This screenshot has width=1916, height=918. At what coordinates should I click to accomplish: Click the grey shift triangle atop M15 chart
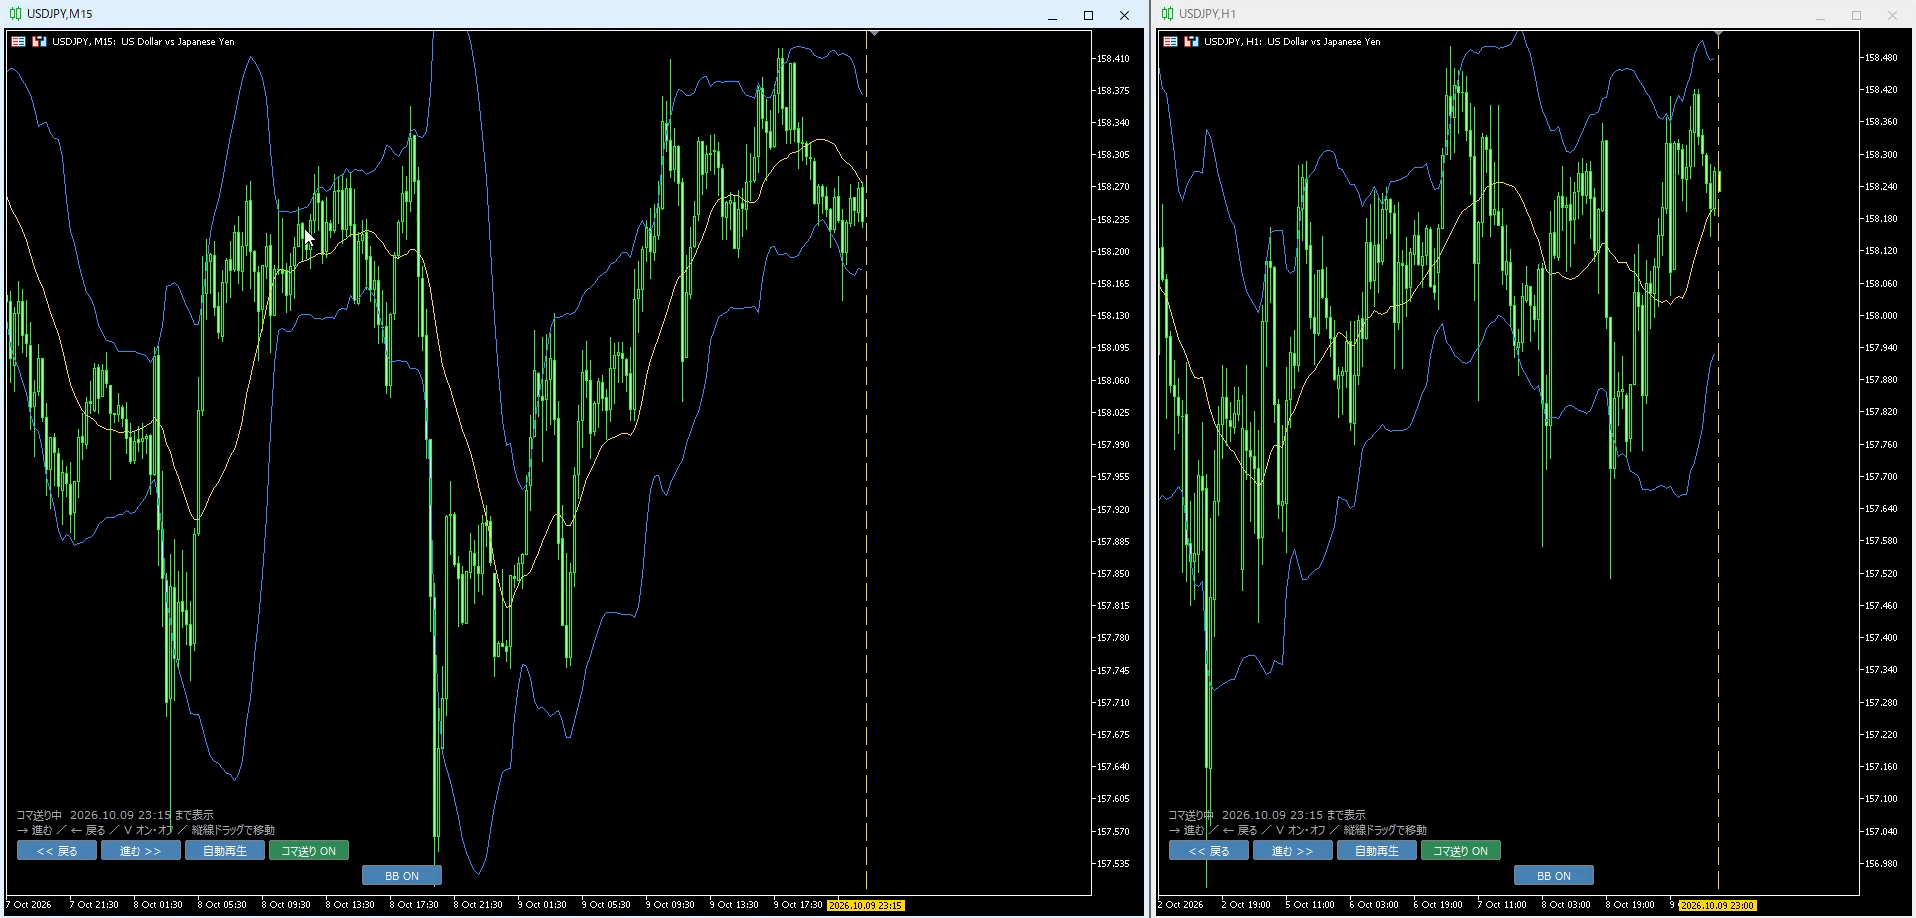(874, 34)
